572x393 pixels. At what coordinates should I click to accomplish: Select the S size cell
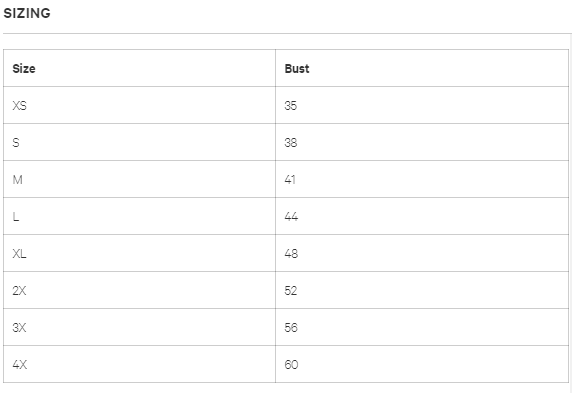[139, 142]
